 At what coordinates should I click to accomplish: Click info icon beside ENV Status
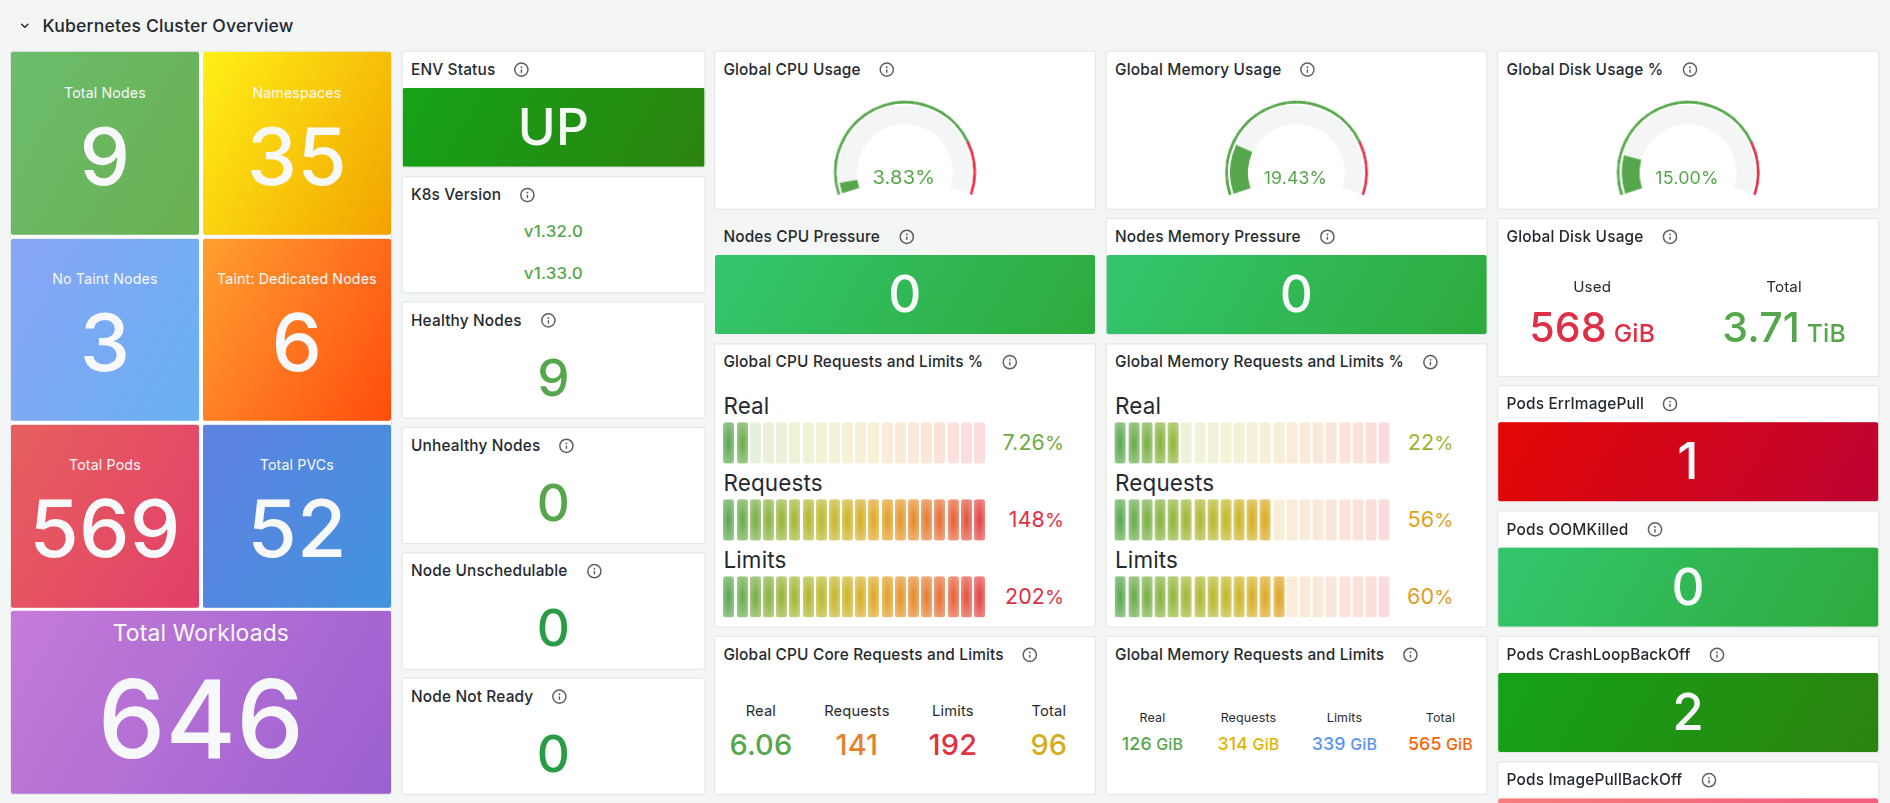click(x=521, y=70)
